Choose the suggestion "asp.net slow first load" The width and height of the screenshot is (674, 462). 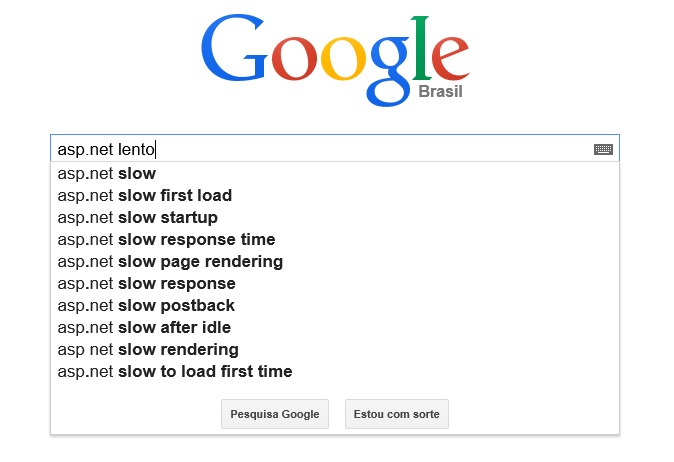click(x=145, y=196)
